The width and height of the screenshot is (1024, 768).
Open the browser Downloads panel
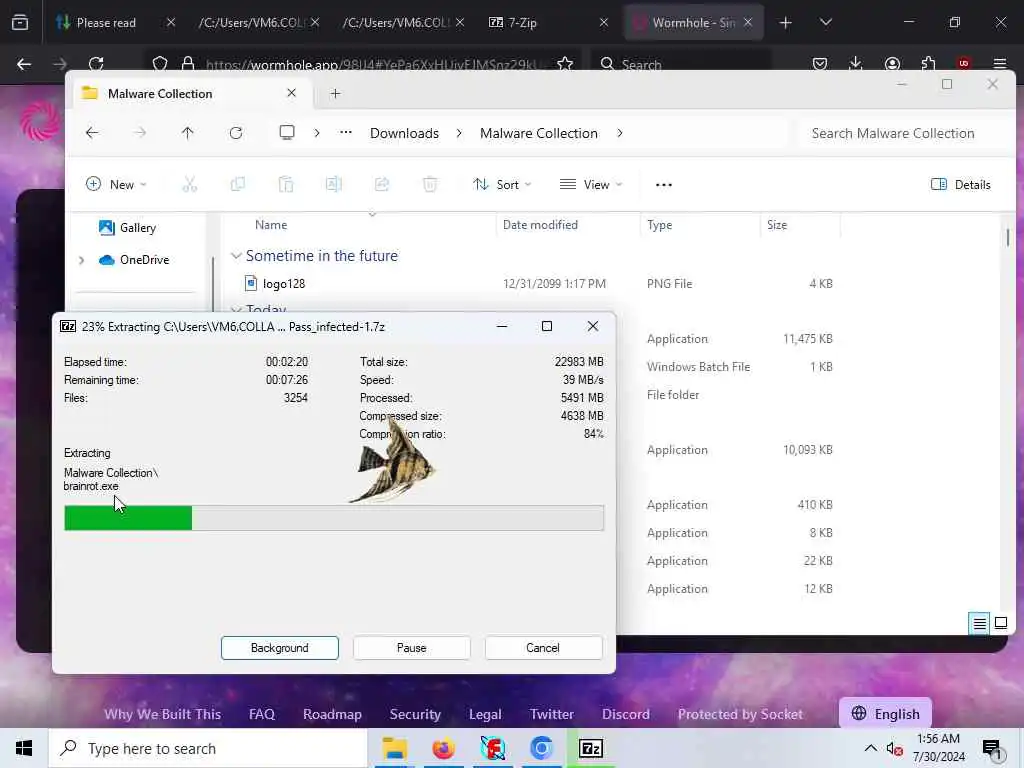(856, 64)
